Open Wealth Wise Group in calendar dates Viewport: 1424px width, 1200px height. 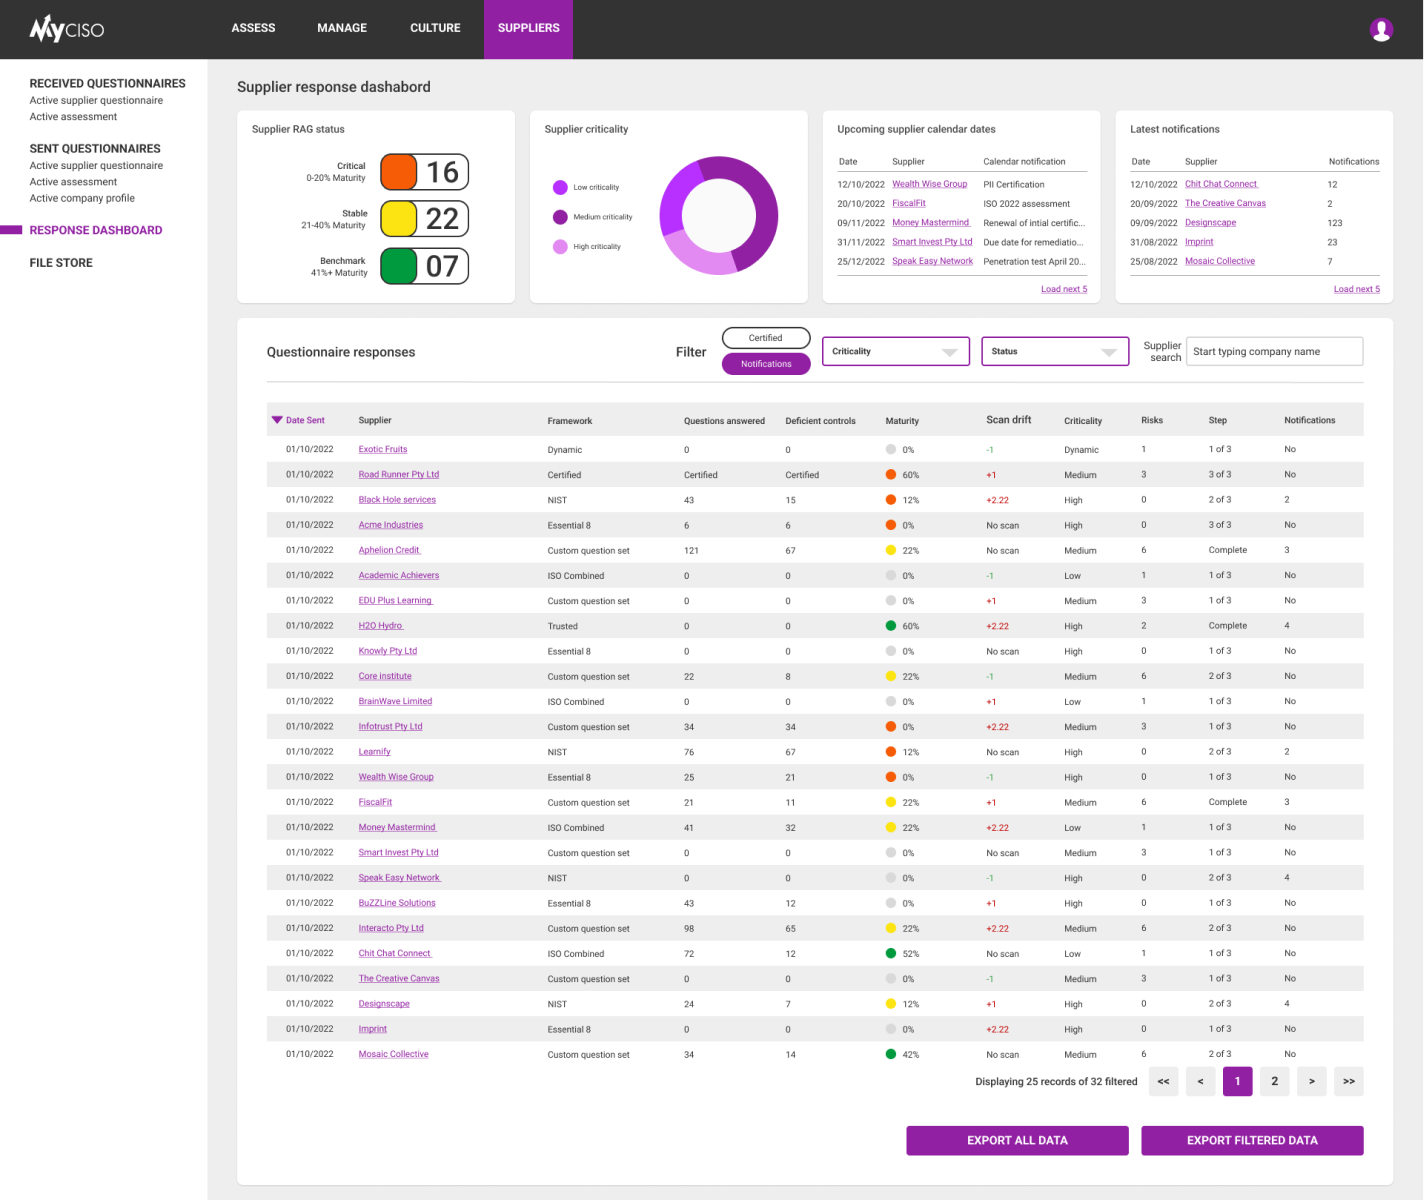coord(930,184)
